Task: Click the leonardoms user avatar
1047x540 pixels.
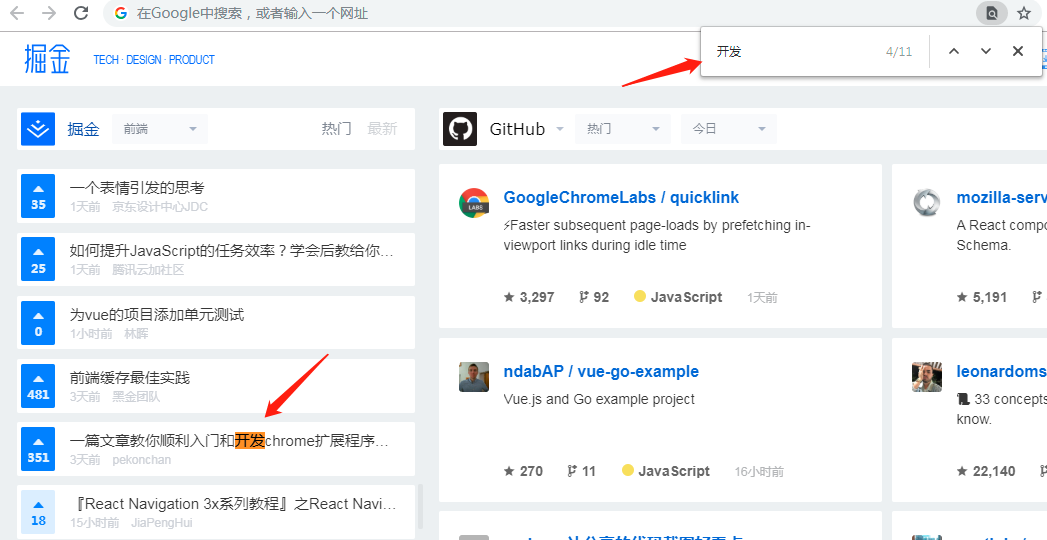Action: click(x=927, y=377)
